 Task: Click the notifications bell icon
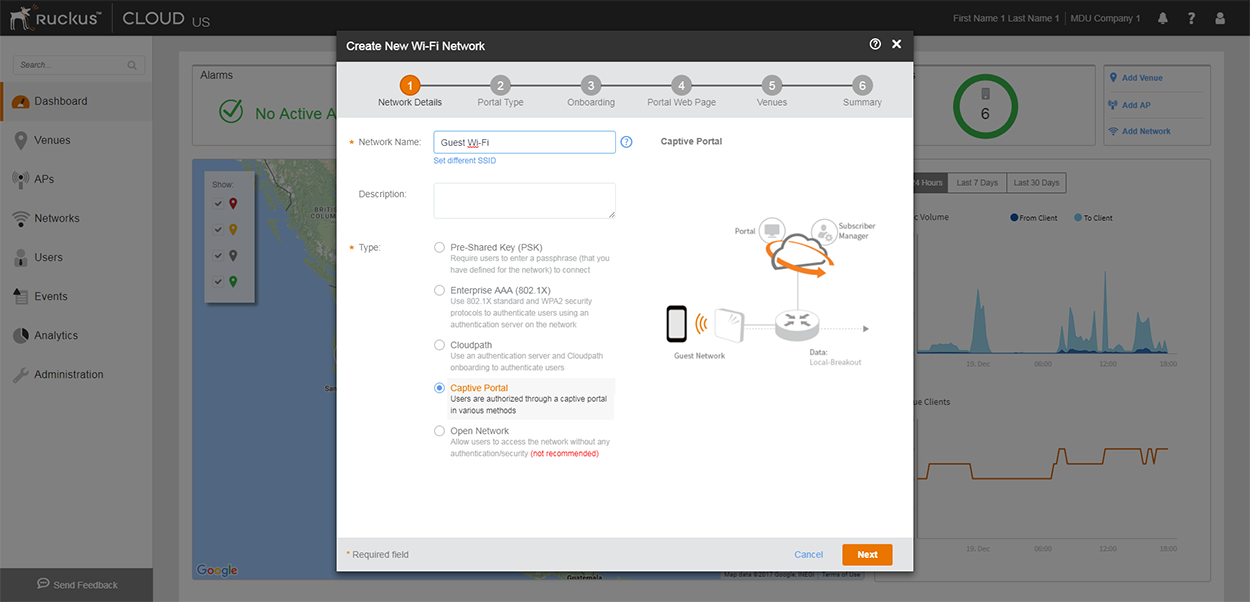pyautogui.click(x=1163, y=18)
